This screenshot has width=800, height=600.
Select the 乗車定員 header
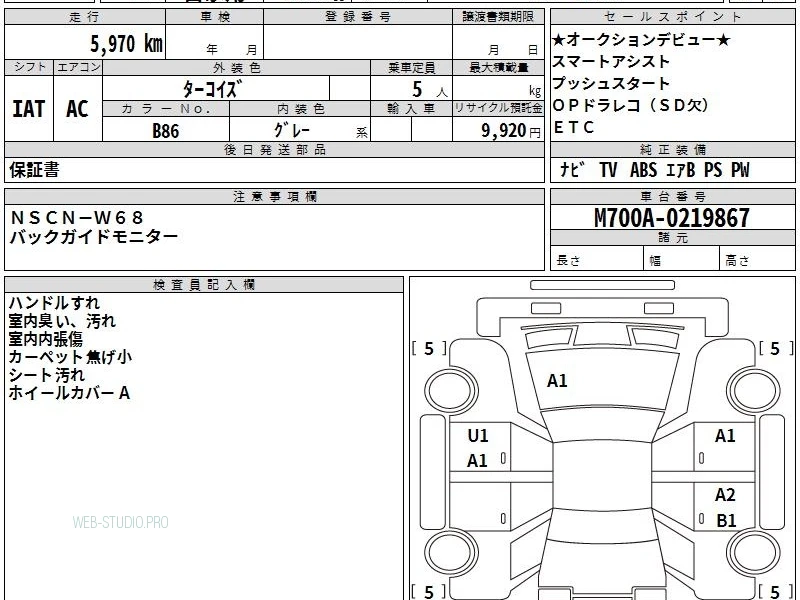point(411,68)
